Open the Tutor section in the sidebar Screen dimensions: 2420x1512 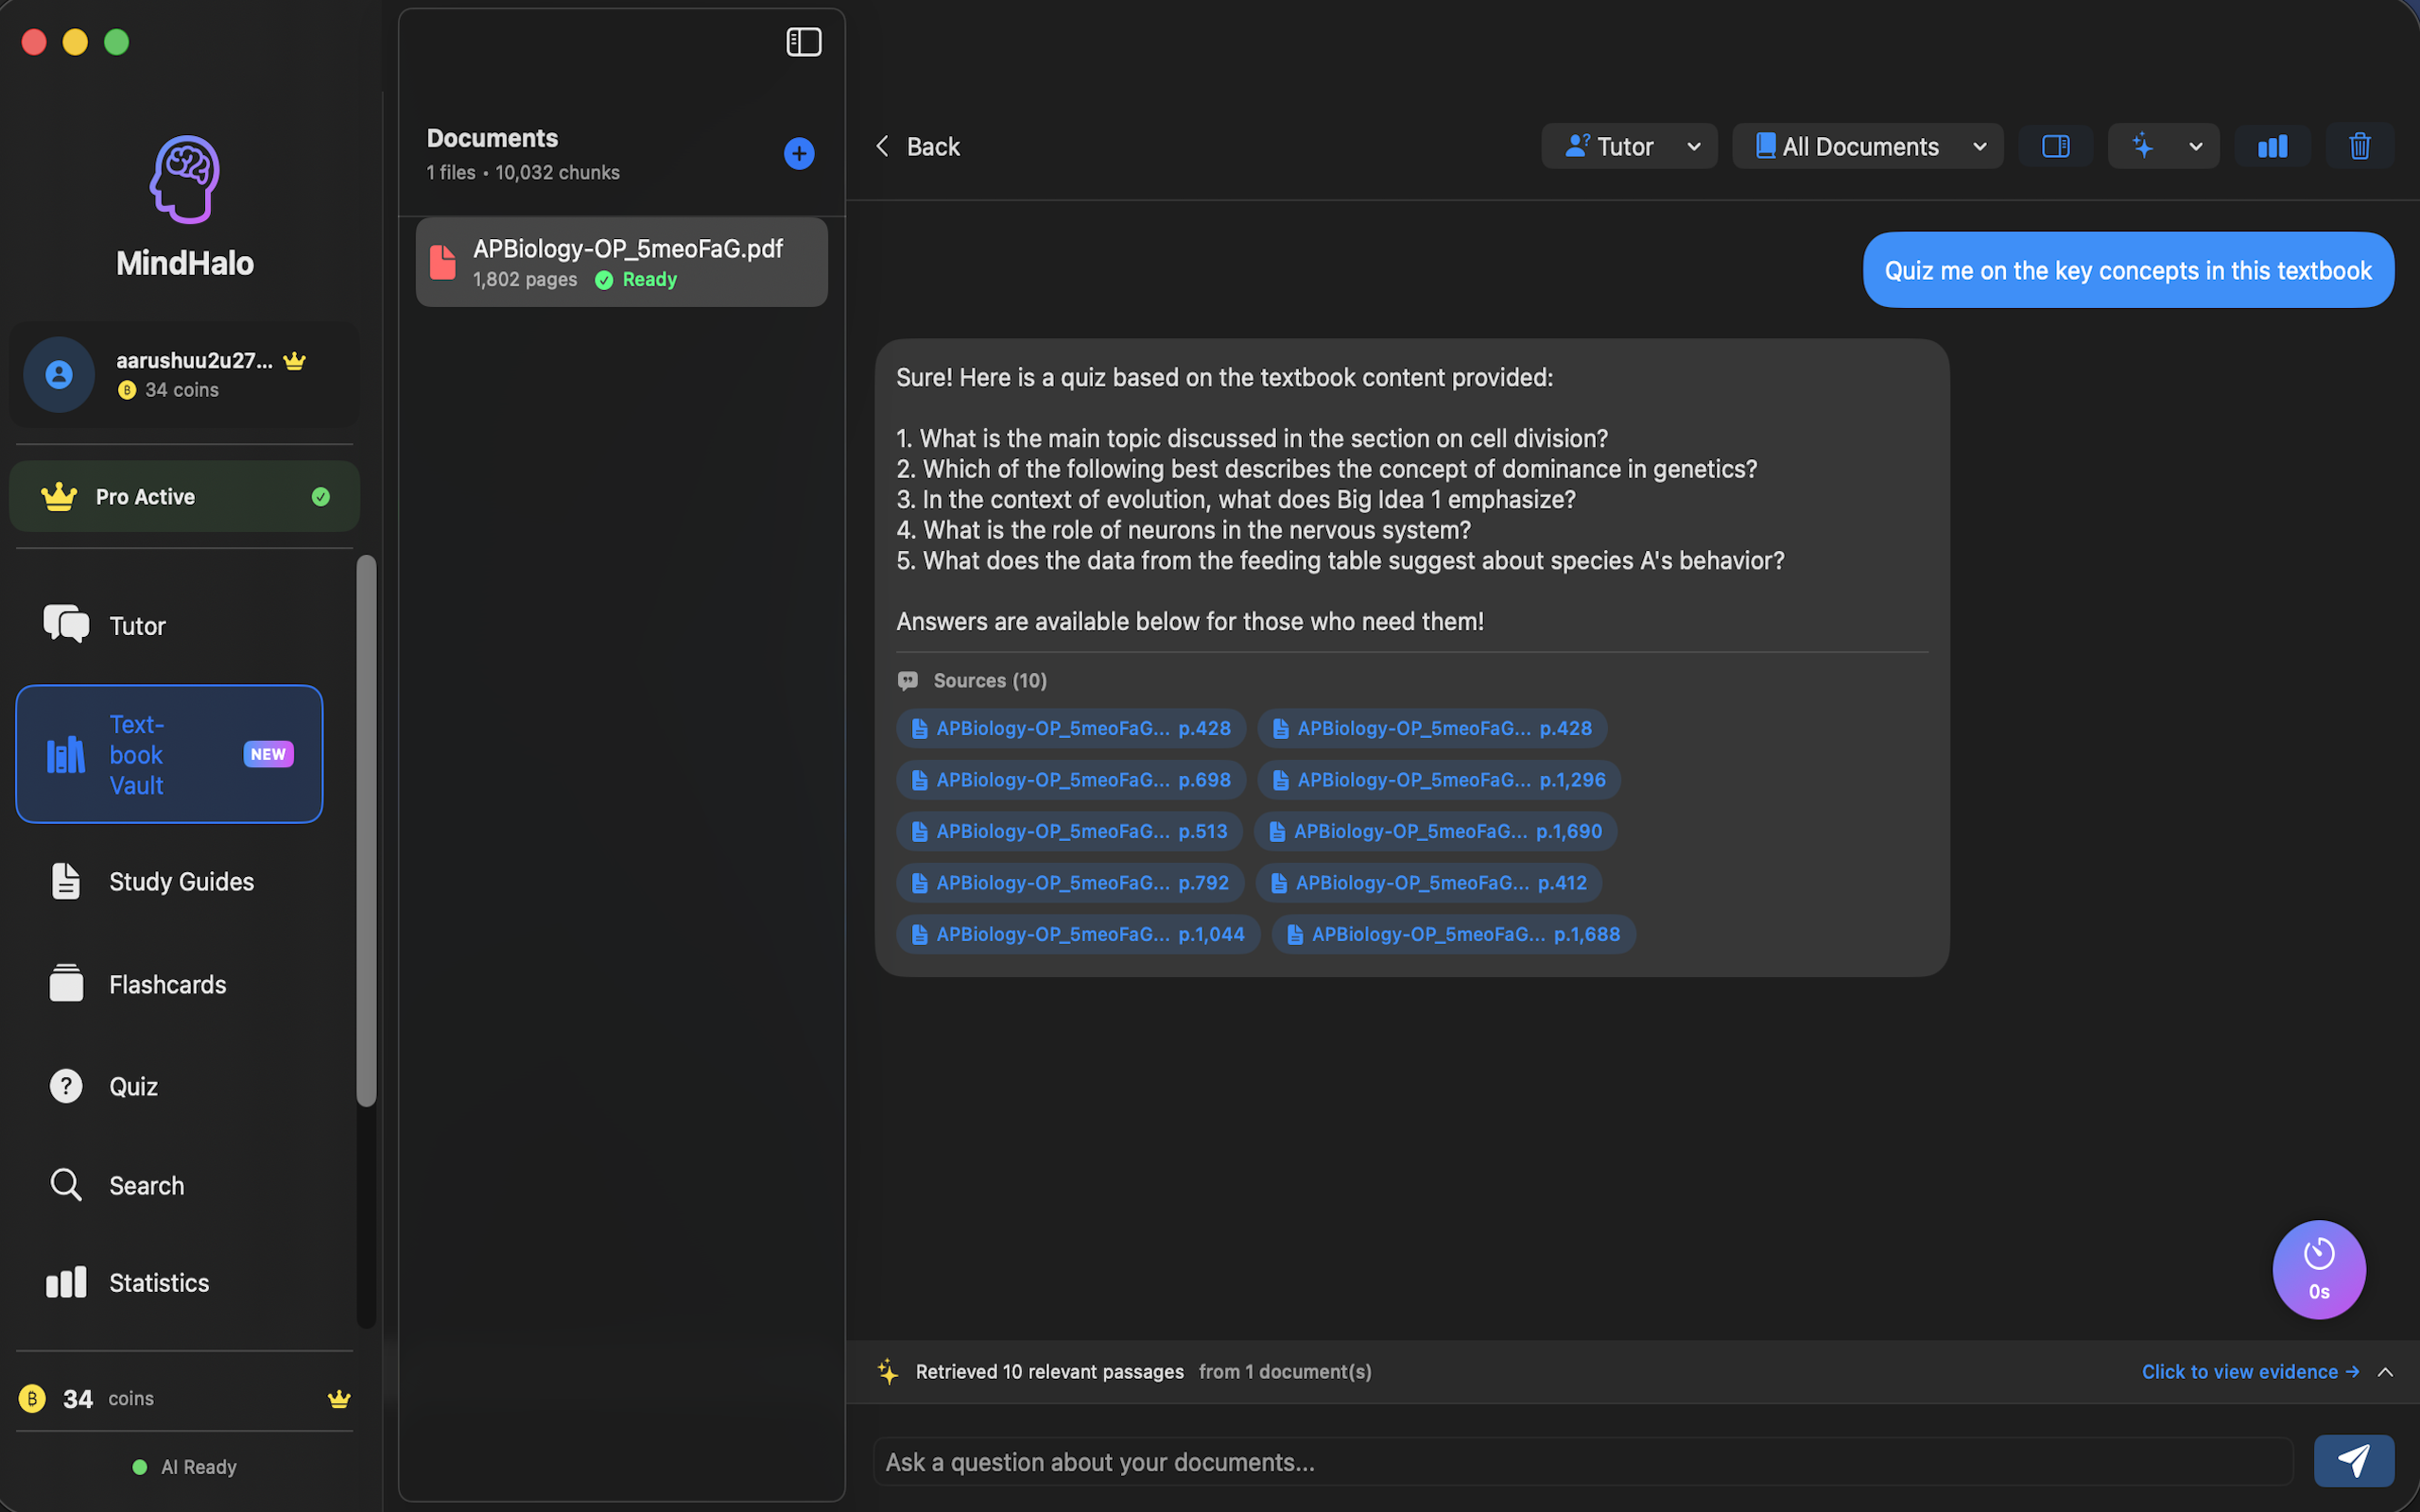137,624
